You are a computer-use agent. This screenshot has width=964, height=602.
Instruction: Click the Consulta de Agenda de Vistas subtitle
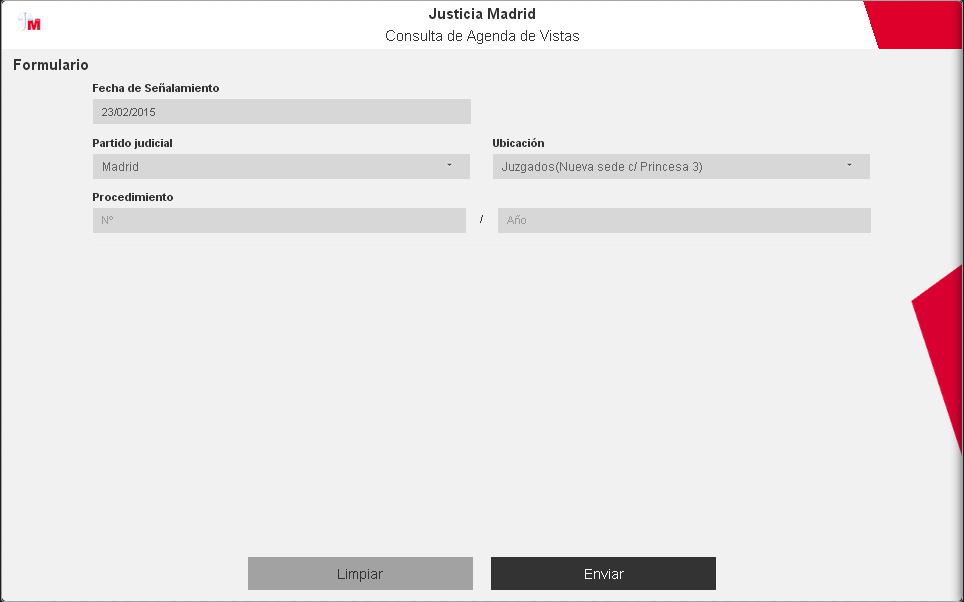tap(482, 36)
